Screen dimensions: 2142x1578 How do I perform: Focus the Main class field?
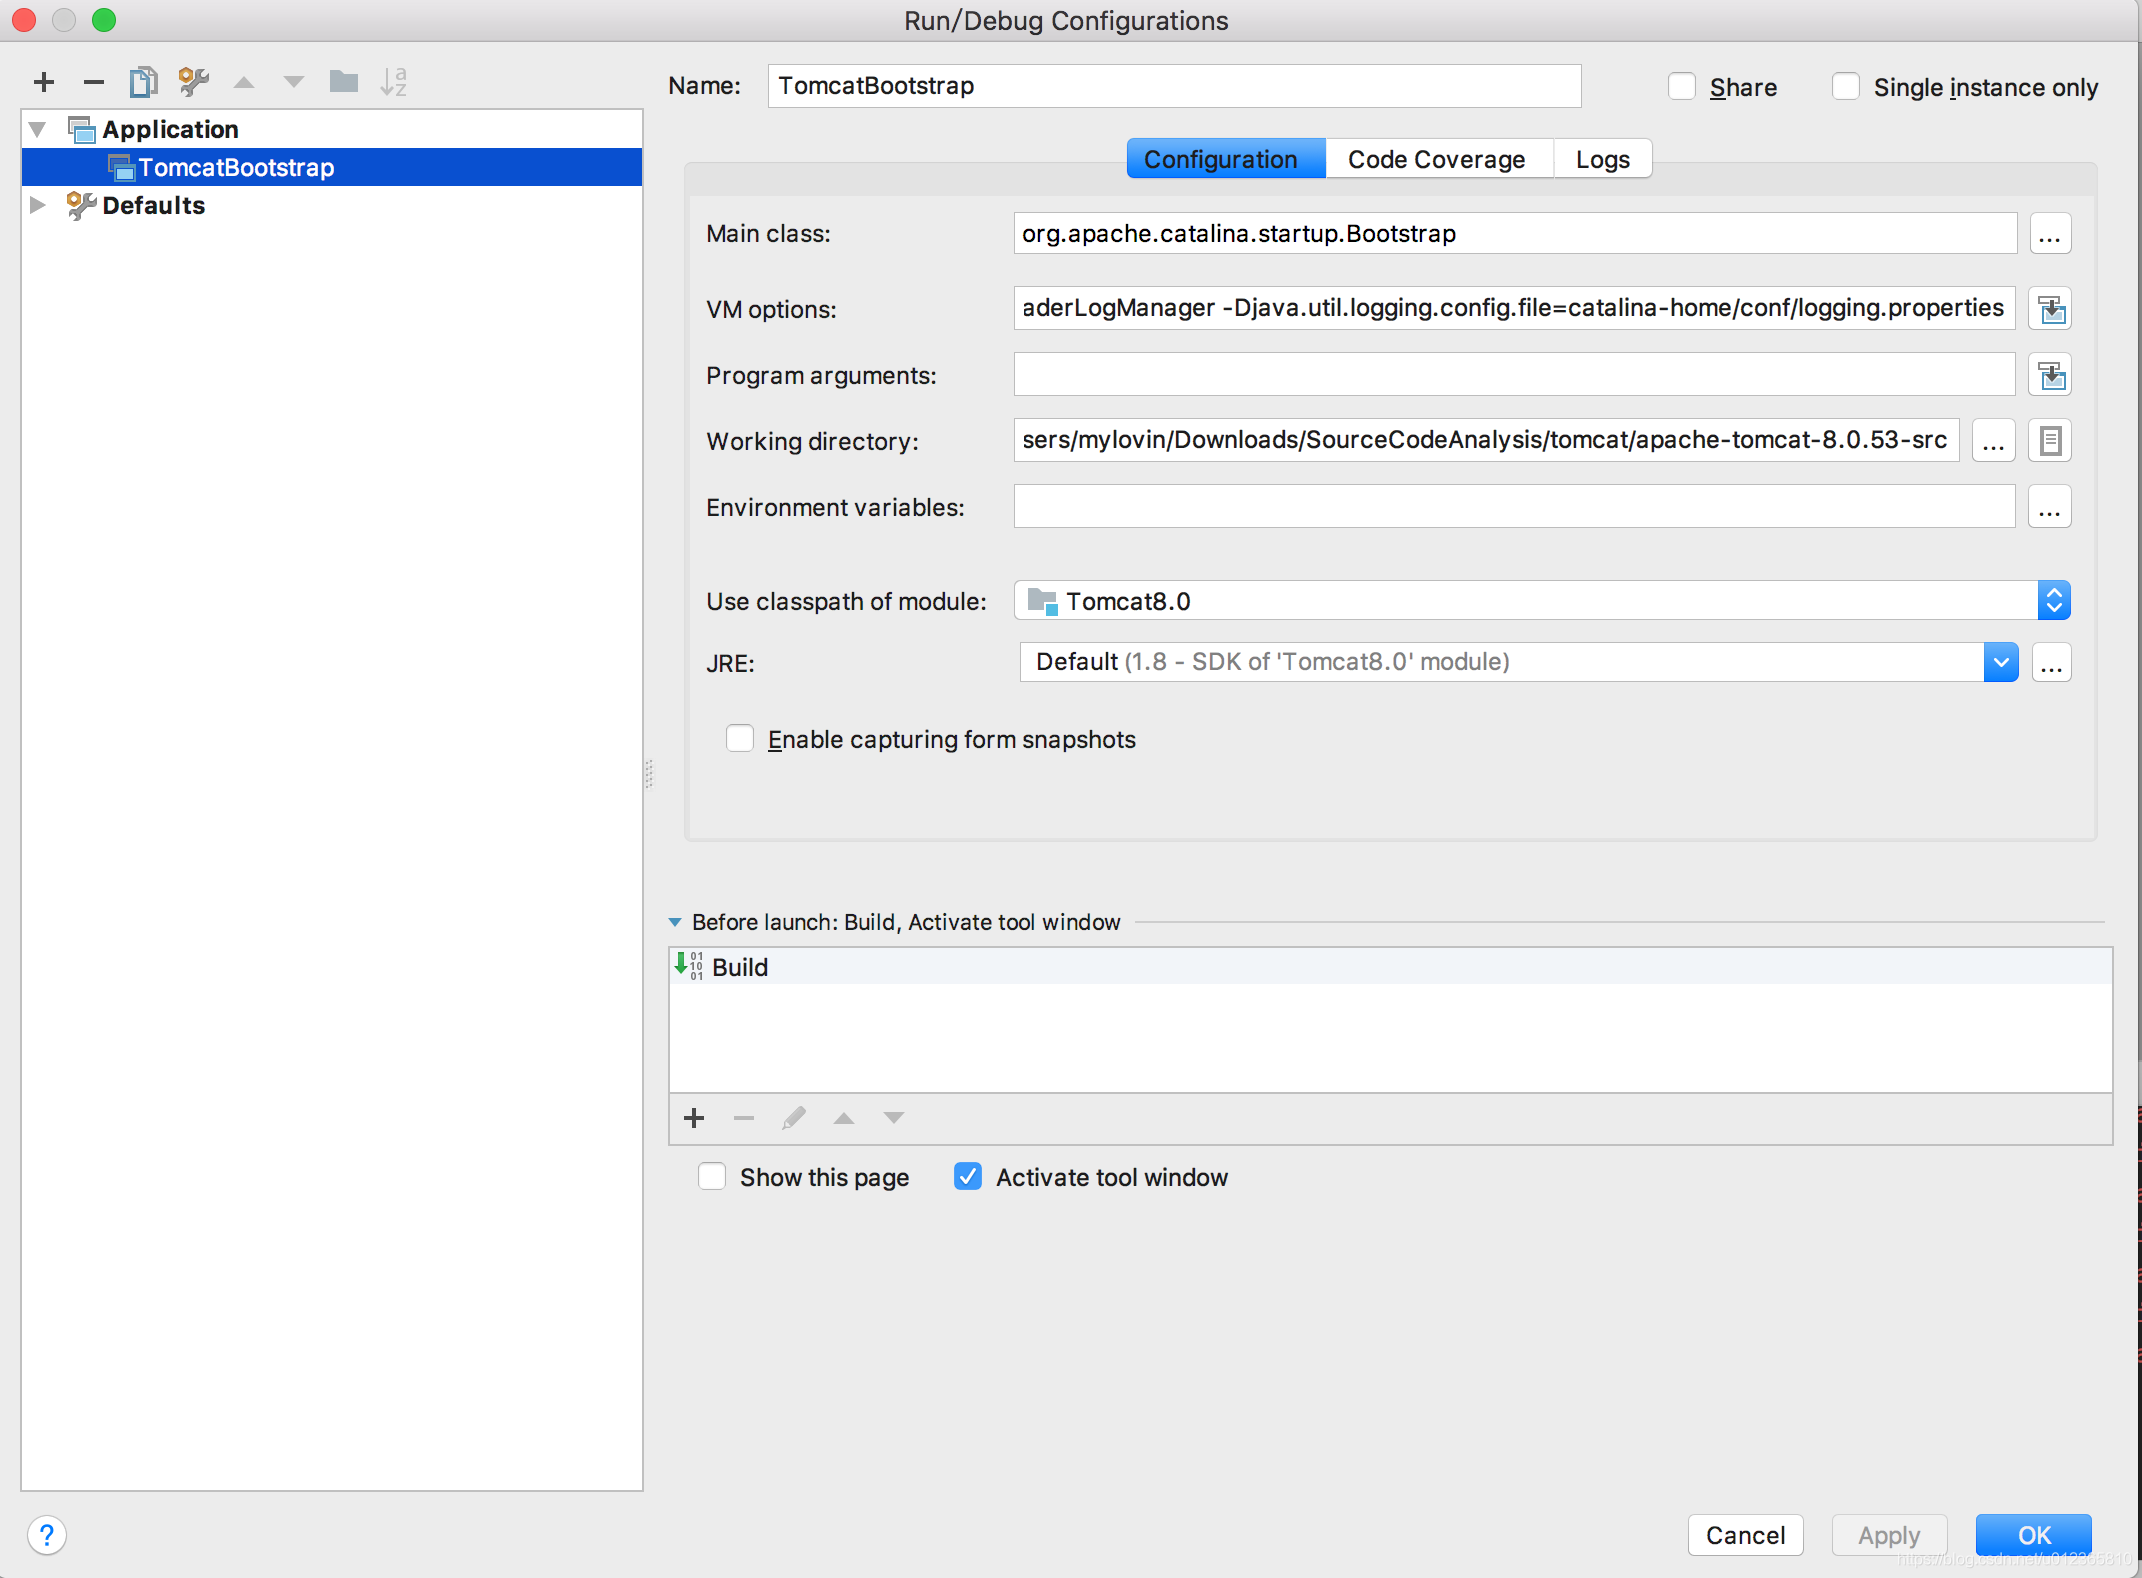tap(1515, 234)
